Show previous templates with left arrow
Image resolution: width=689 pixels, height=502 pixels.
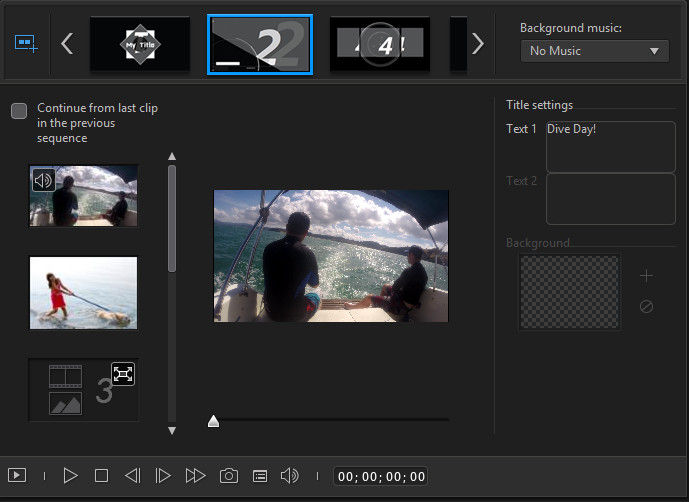pos(68,44)
